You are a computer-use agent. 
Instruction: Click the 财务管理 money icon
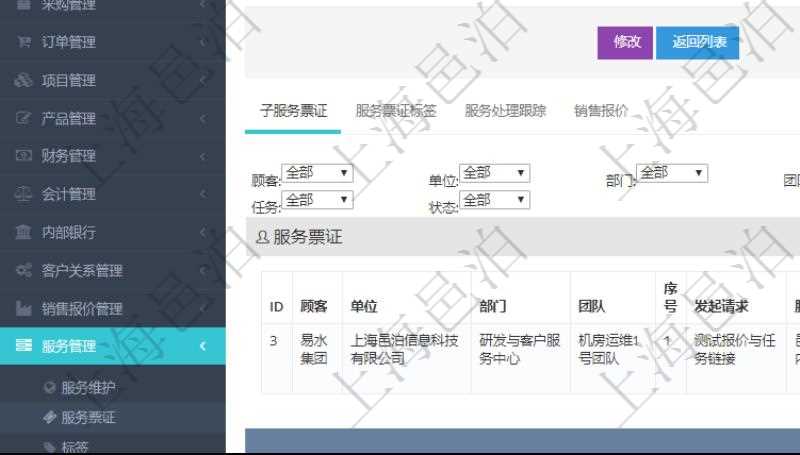click(x=23, y=156)
